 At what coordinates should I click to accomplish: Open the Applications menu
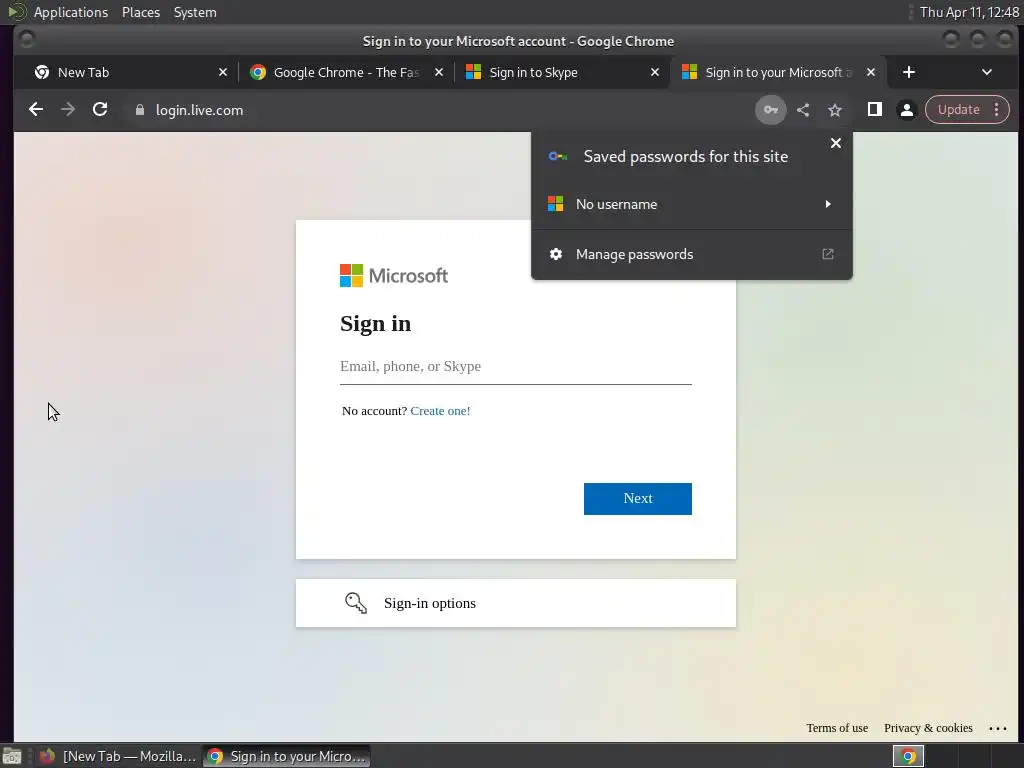pos(71,12)
